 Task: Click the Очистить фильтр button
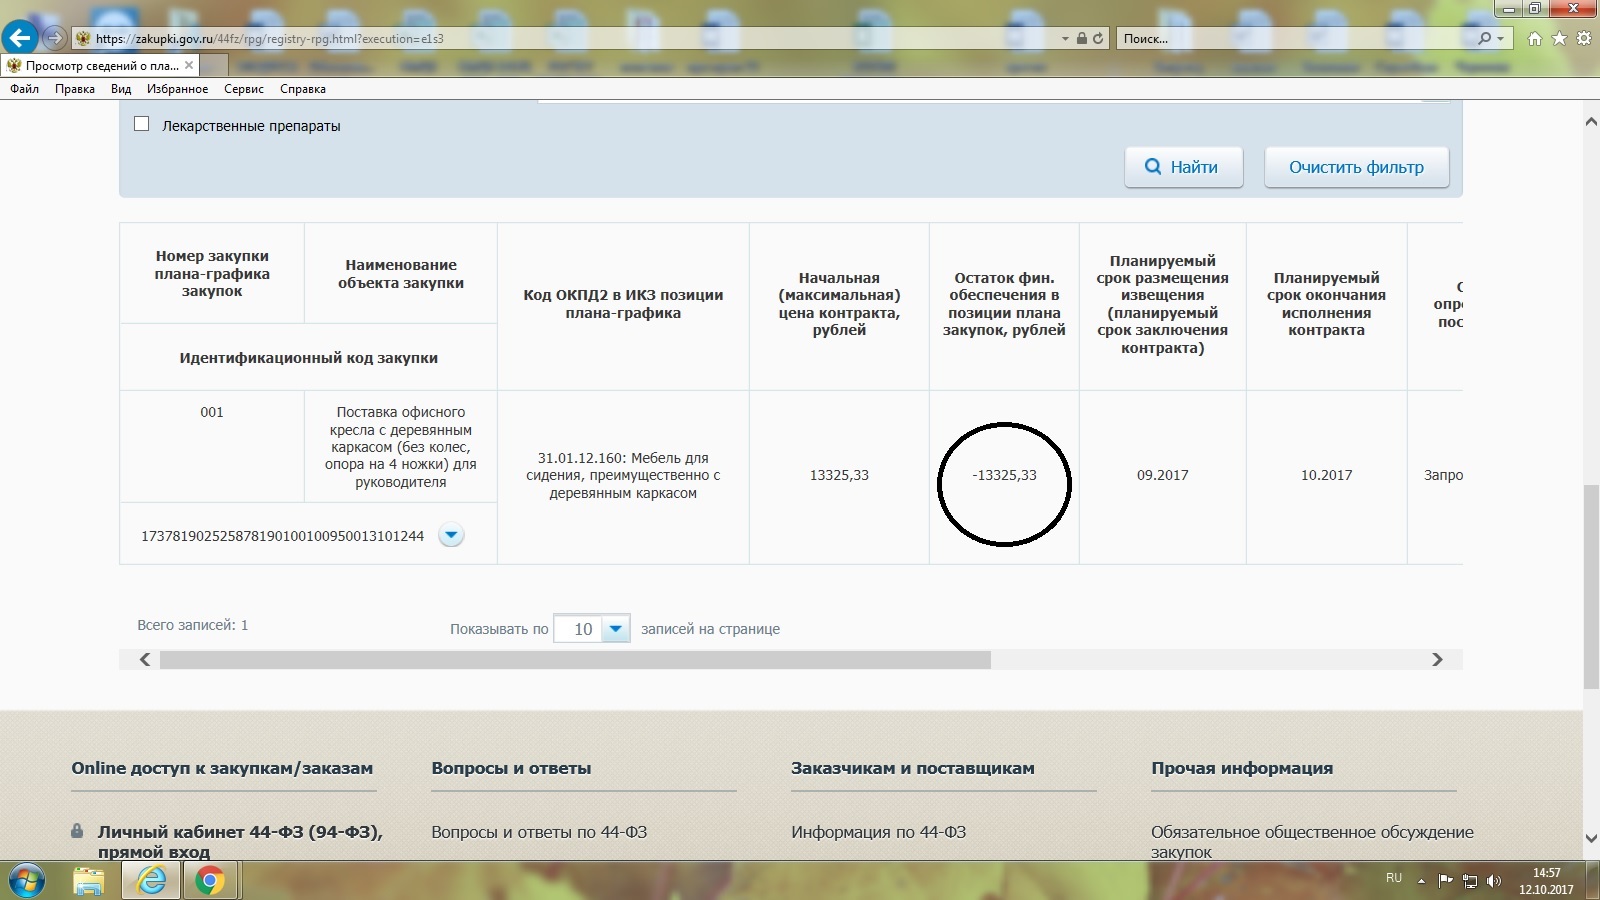coord(1355,167)
